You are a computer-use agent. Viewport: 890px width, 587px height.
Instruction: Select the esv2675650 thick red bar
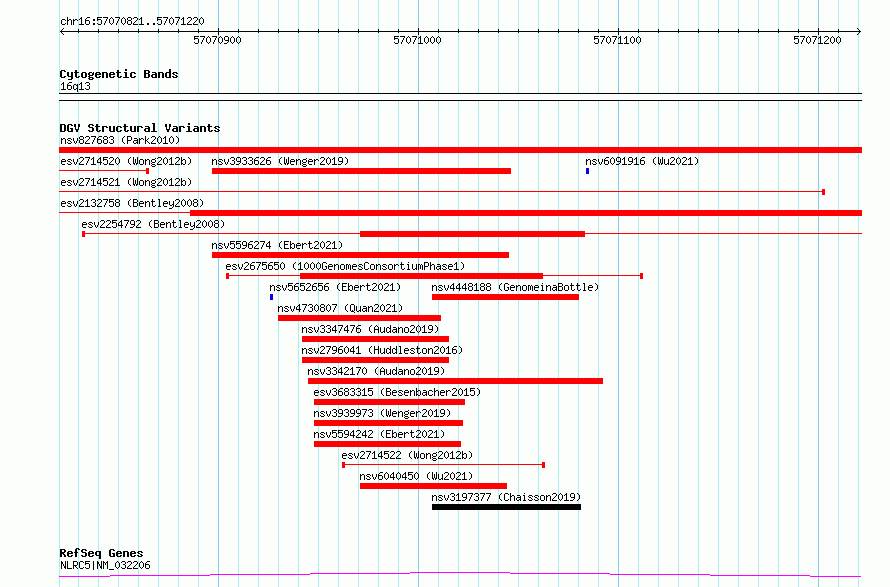pos(421,276)
